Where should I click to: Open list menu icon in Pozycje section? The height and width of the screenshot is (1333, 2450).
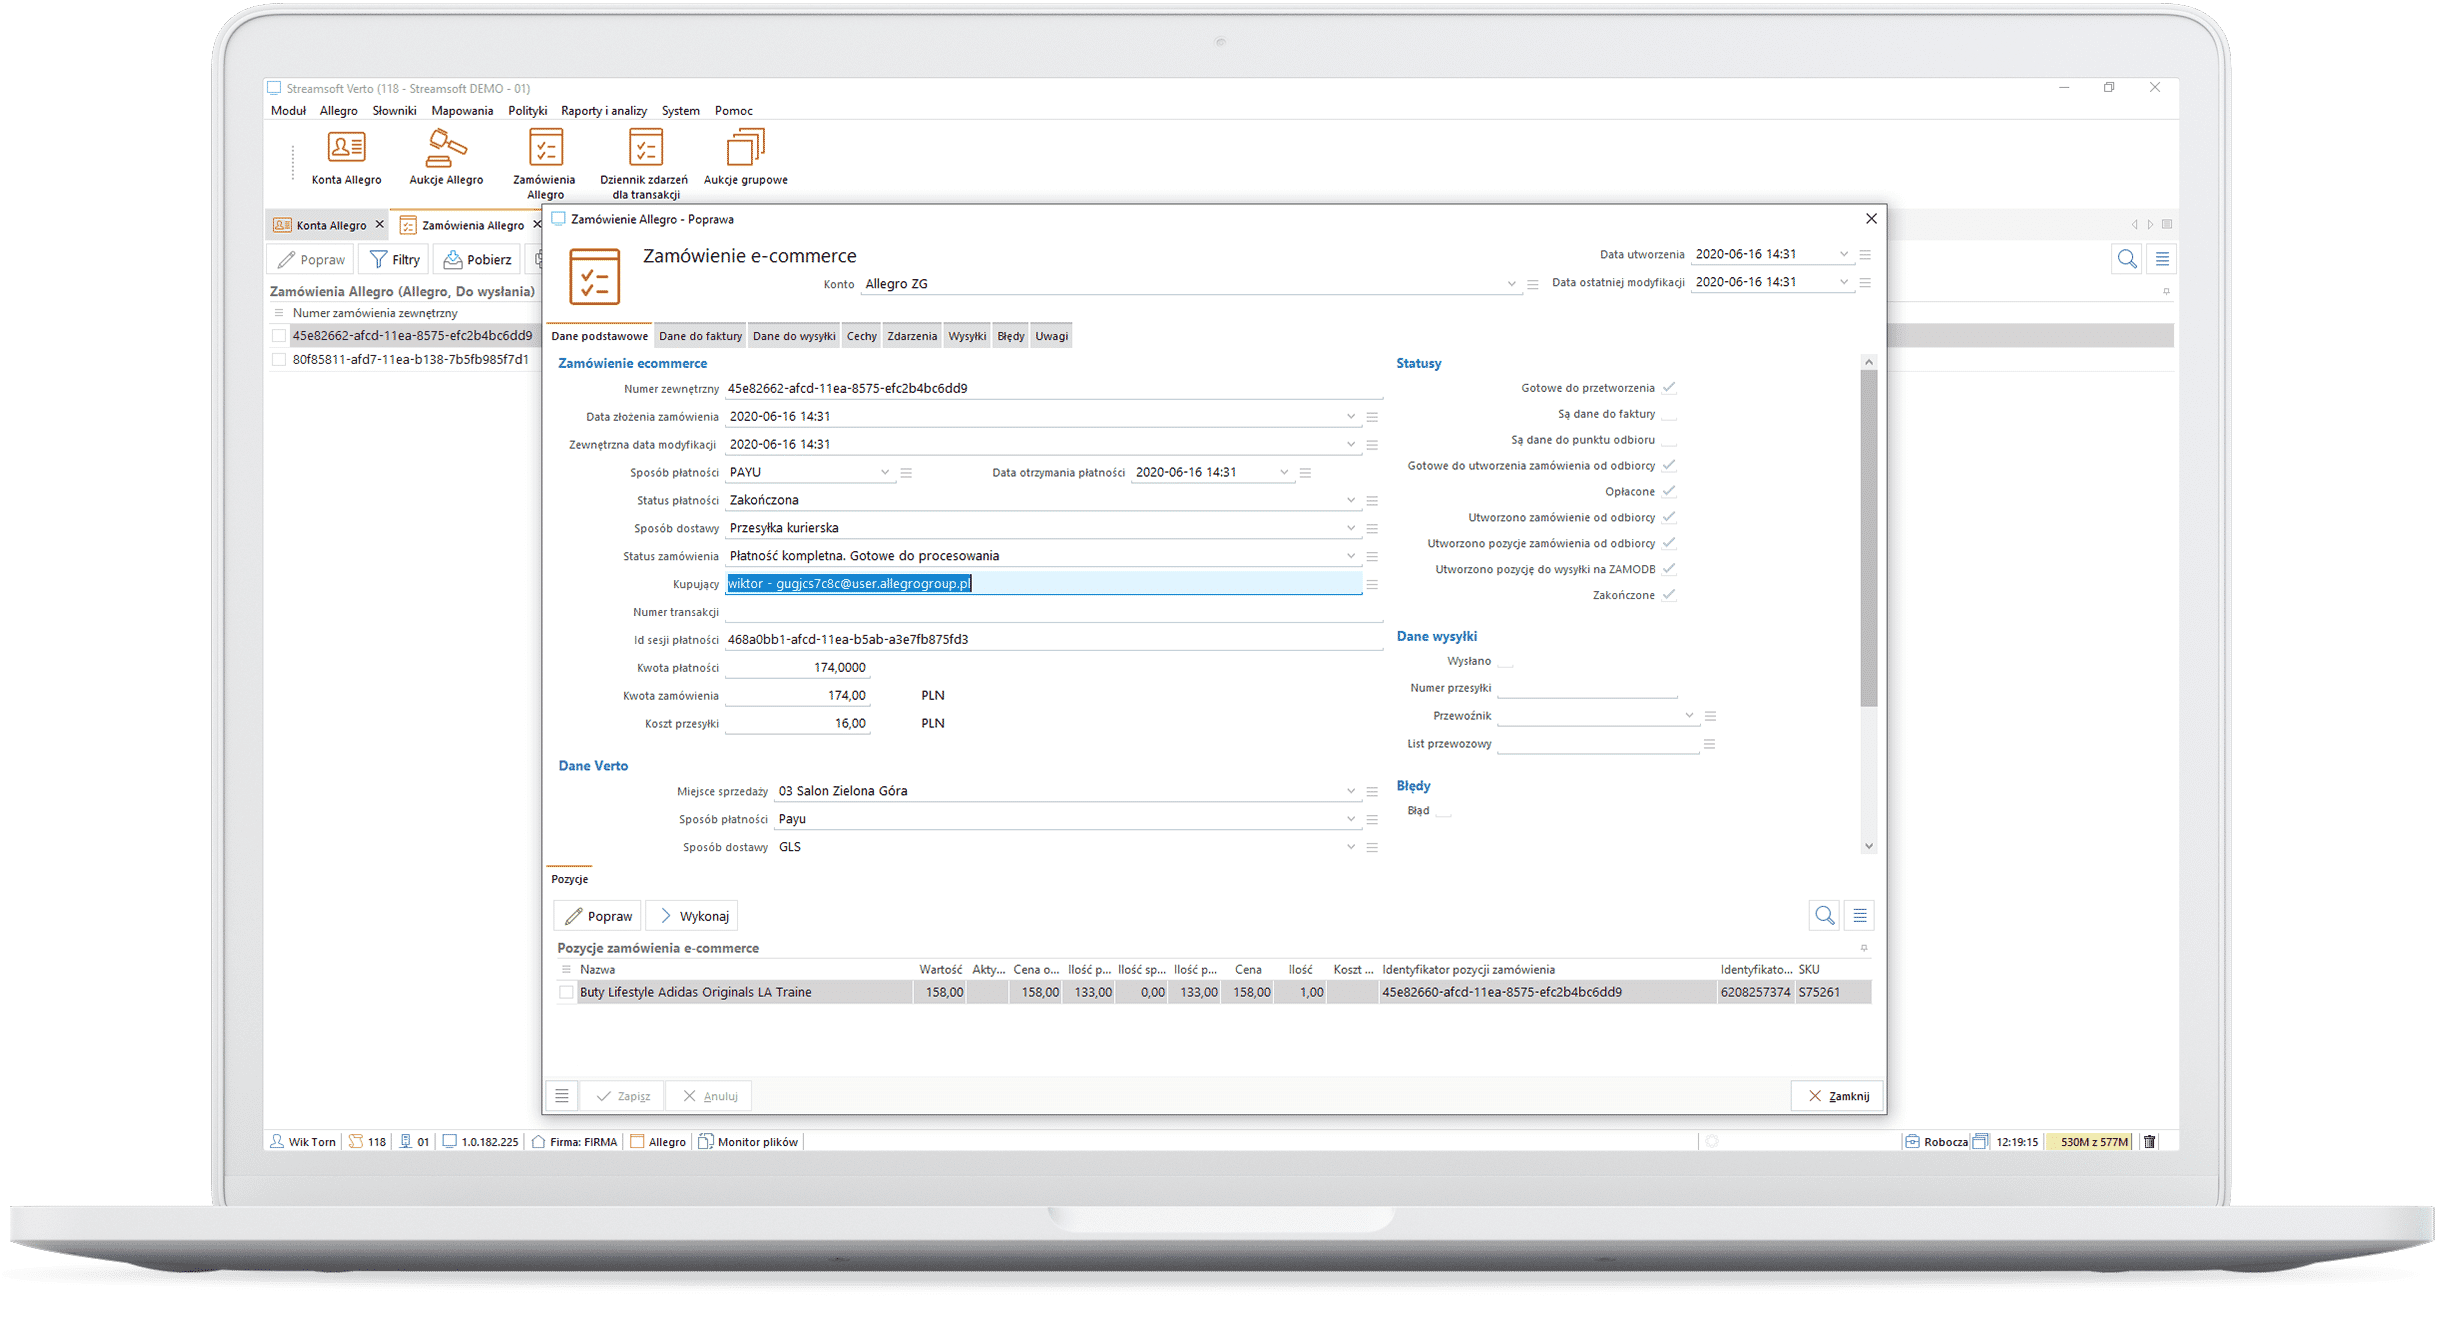pyautogui.click(x=1860, y=915)
